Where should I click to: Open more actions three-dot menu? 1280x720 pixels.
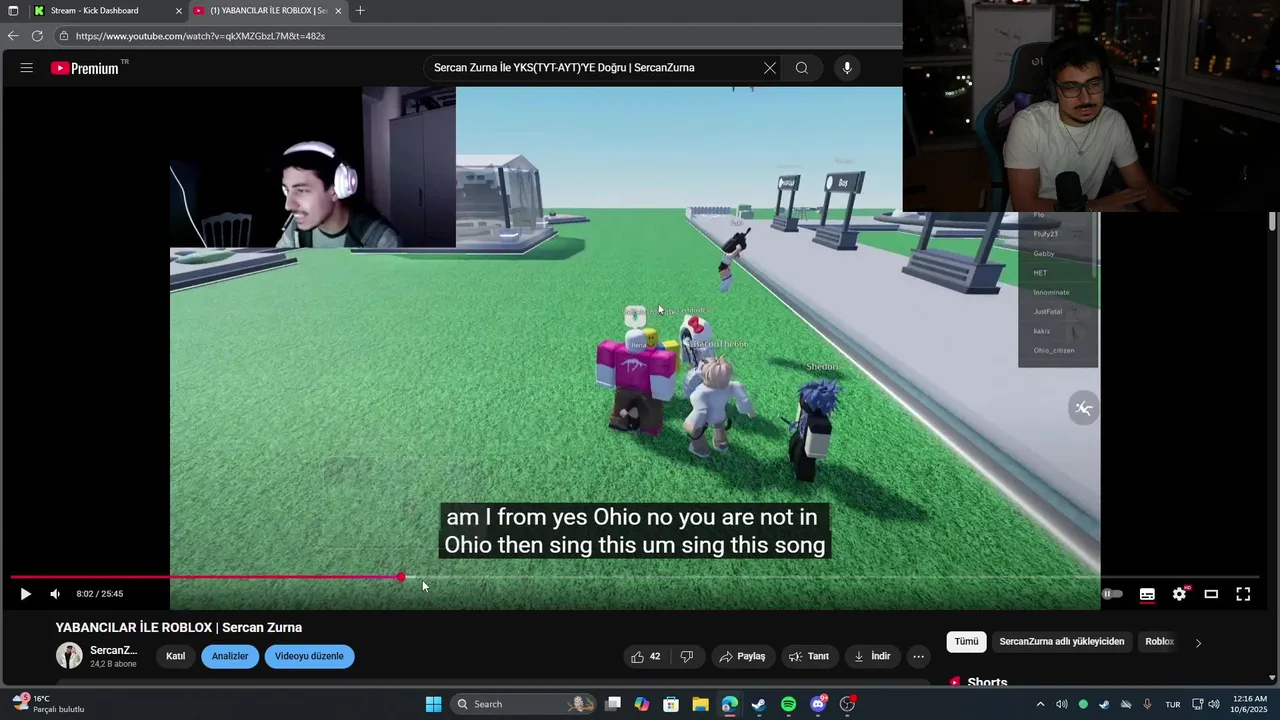tap(918, 656)
